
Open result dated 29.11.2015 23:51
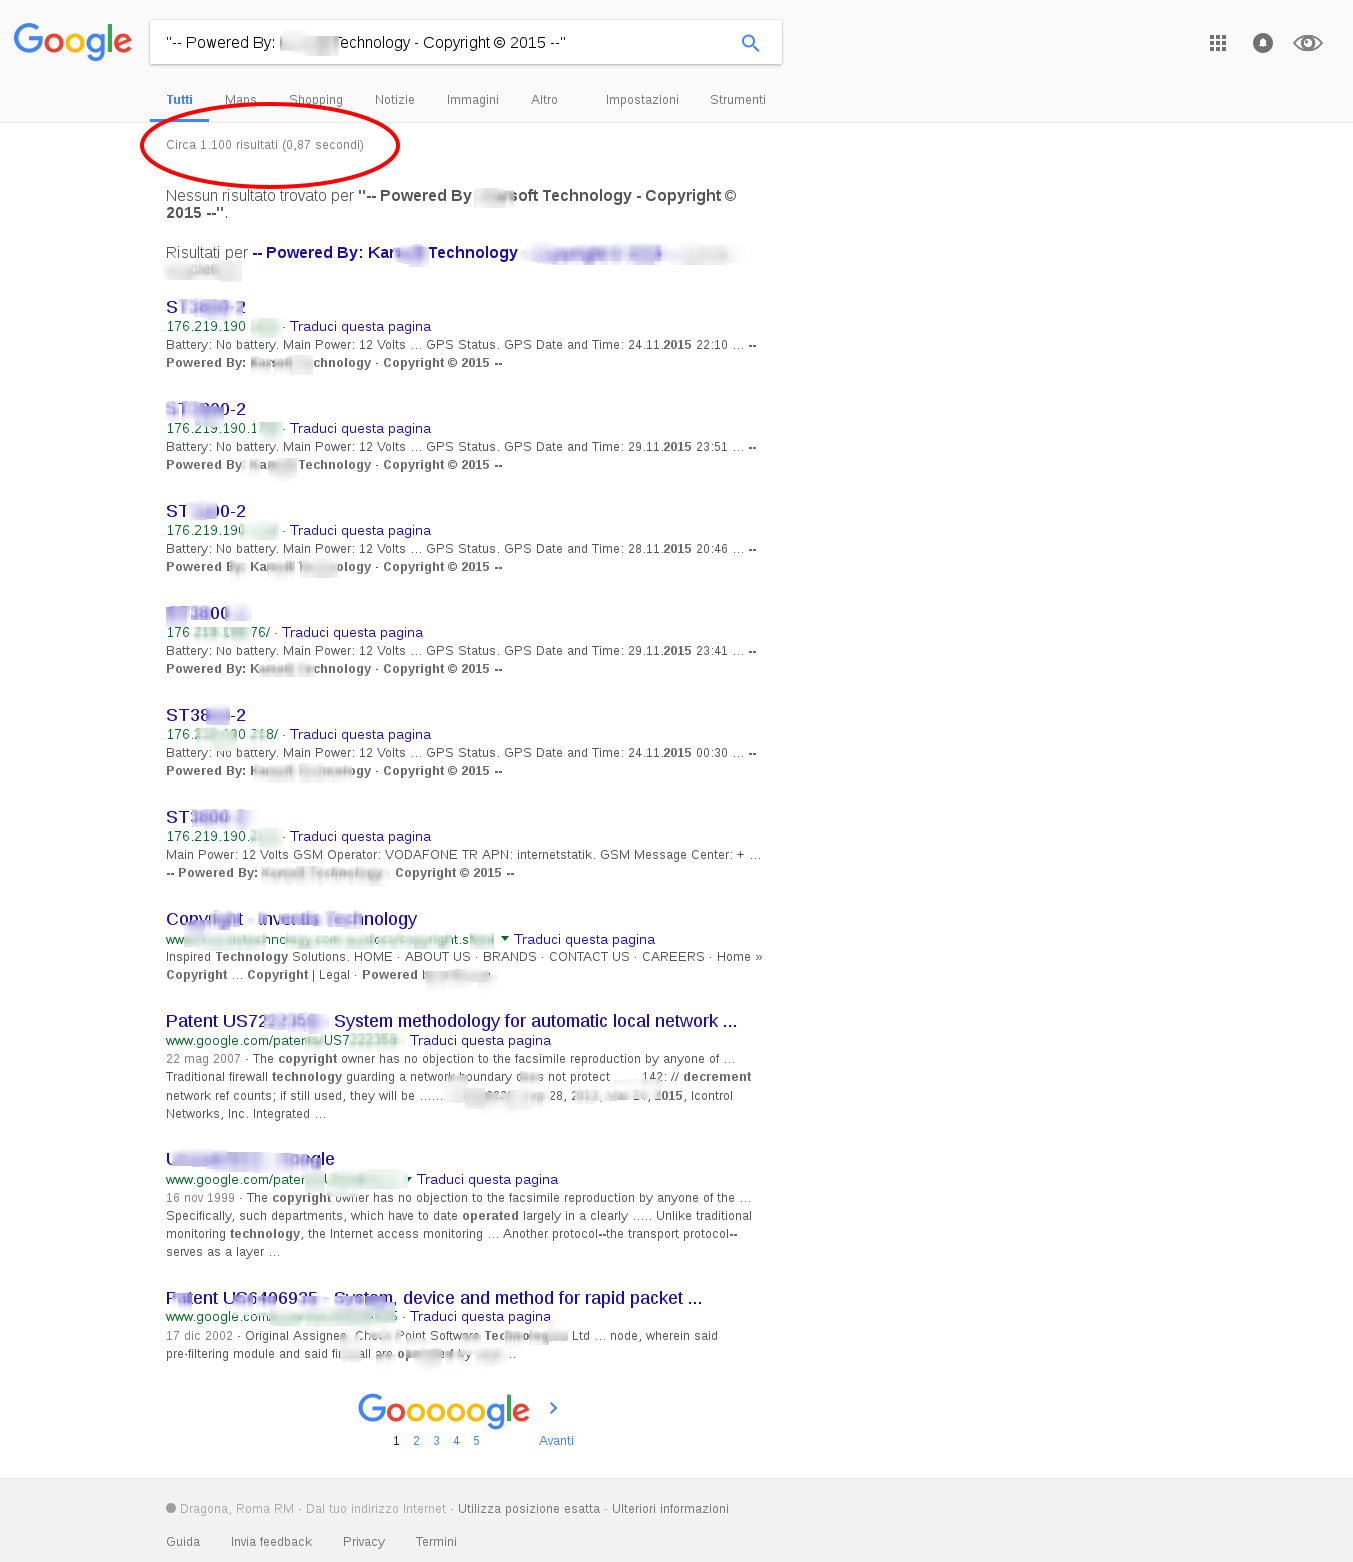[x=206, y=409]
